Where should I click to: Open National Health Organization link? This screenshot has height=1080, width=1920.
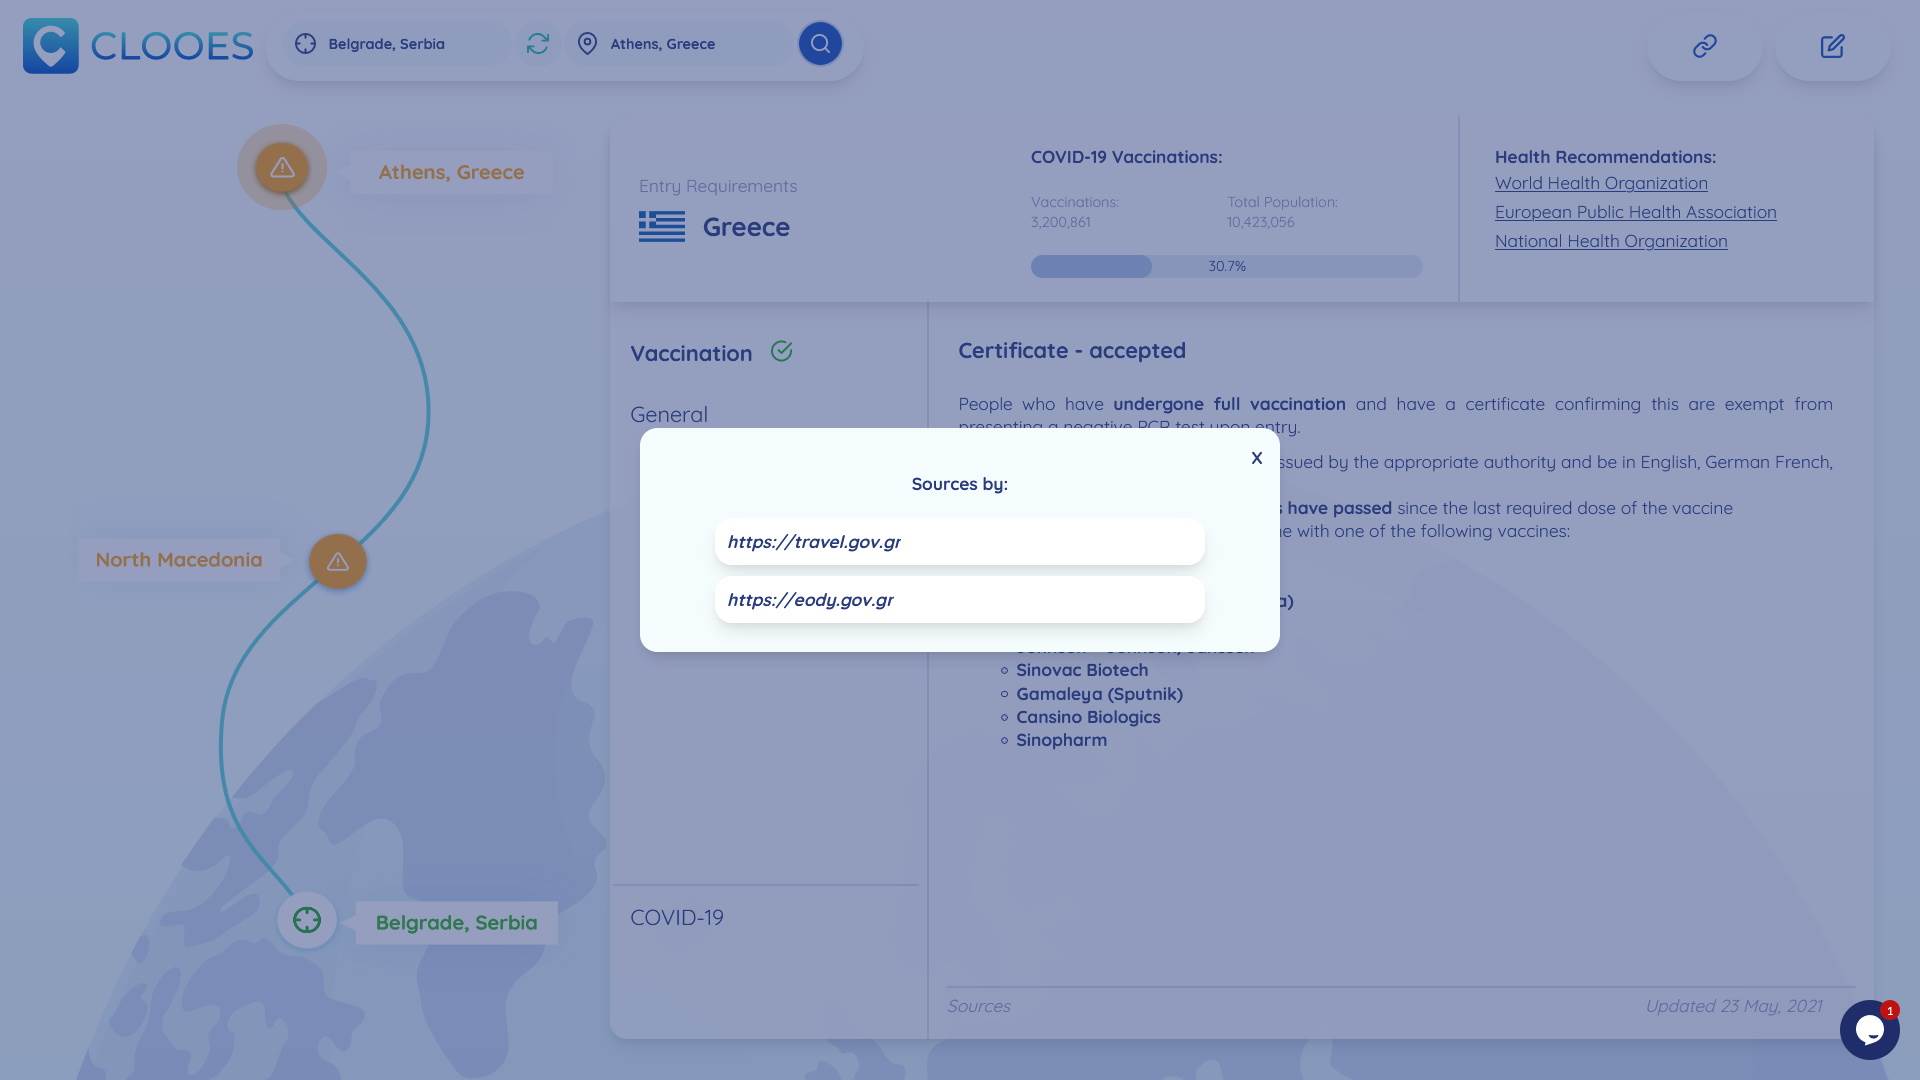(x=1610, y=241)
